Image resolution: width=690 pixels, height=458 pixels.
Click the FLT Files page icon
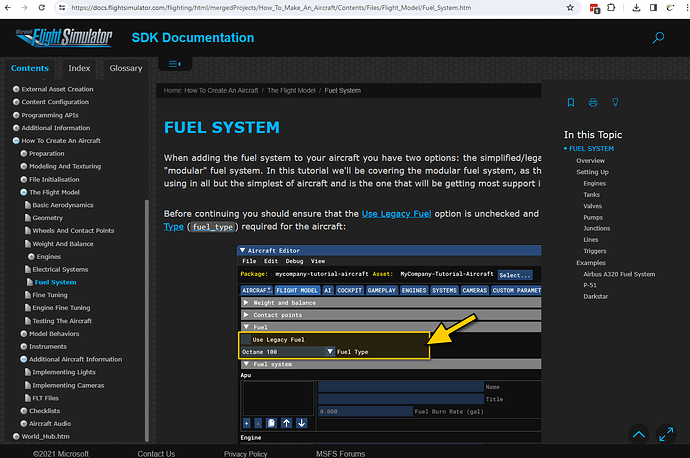tap(28, 398)
